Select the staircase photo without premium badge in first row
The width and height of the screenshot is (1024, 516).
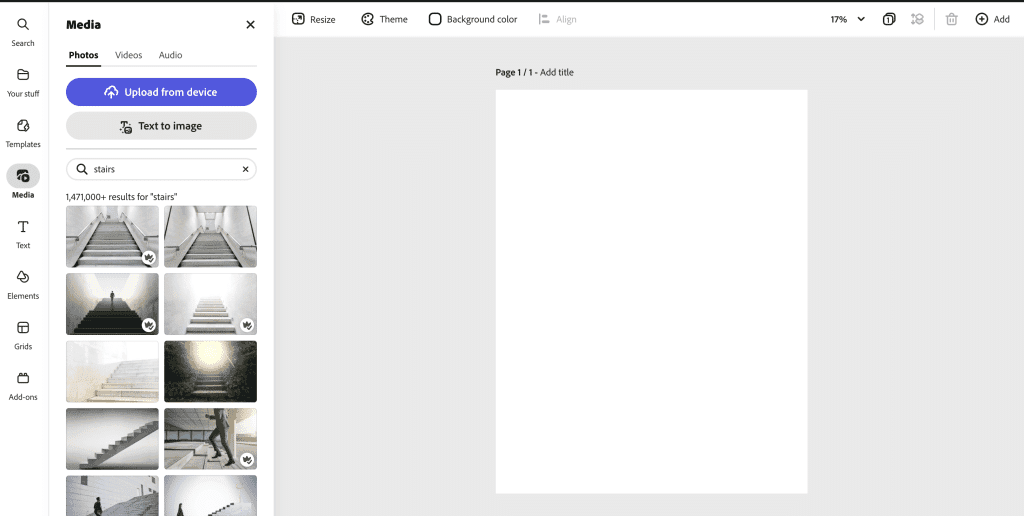pos(210,236)
